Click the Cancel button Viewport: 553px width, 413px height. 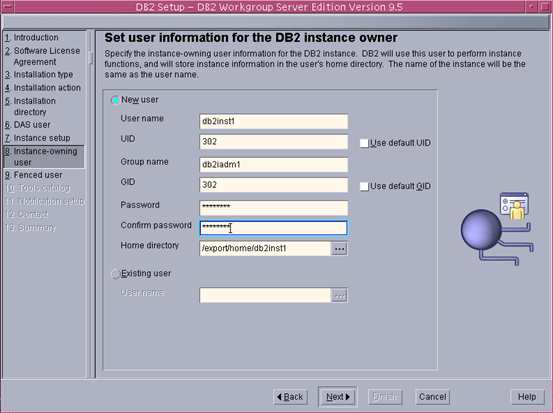(432, 397)
